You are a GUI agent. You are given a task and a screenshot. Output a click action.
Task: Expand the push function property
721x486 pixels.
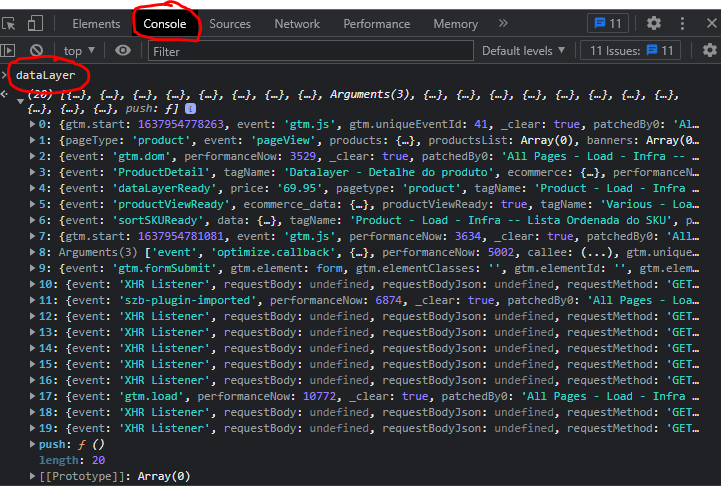(x=32, y=444)
